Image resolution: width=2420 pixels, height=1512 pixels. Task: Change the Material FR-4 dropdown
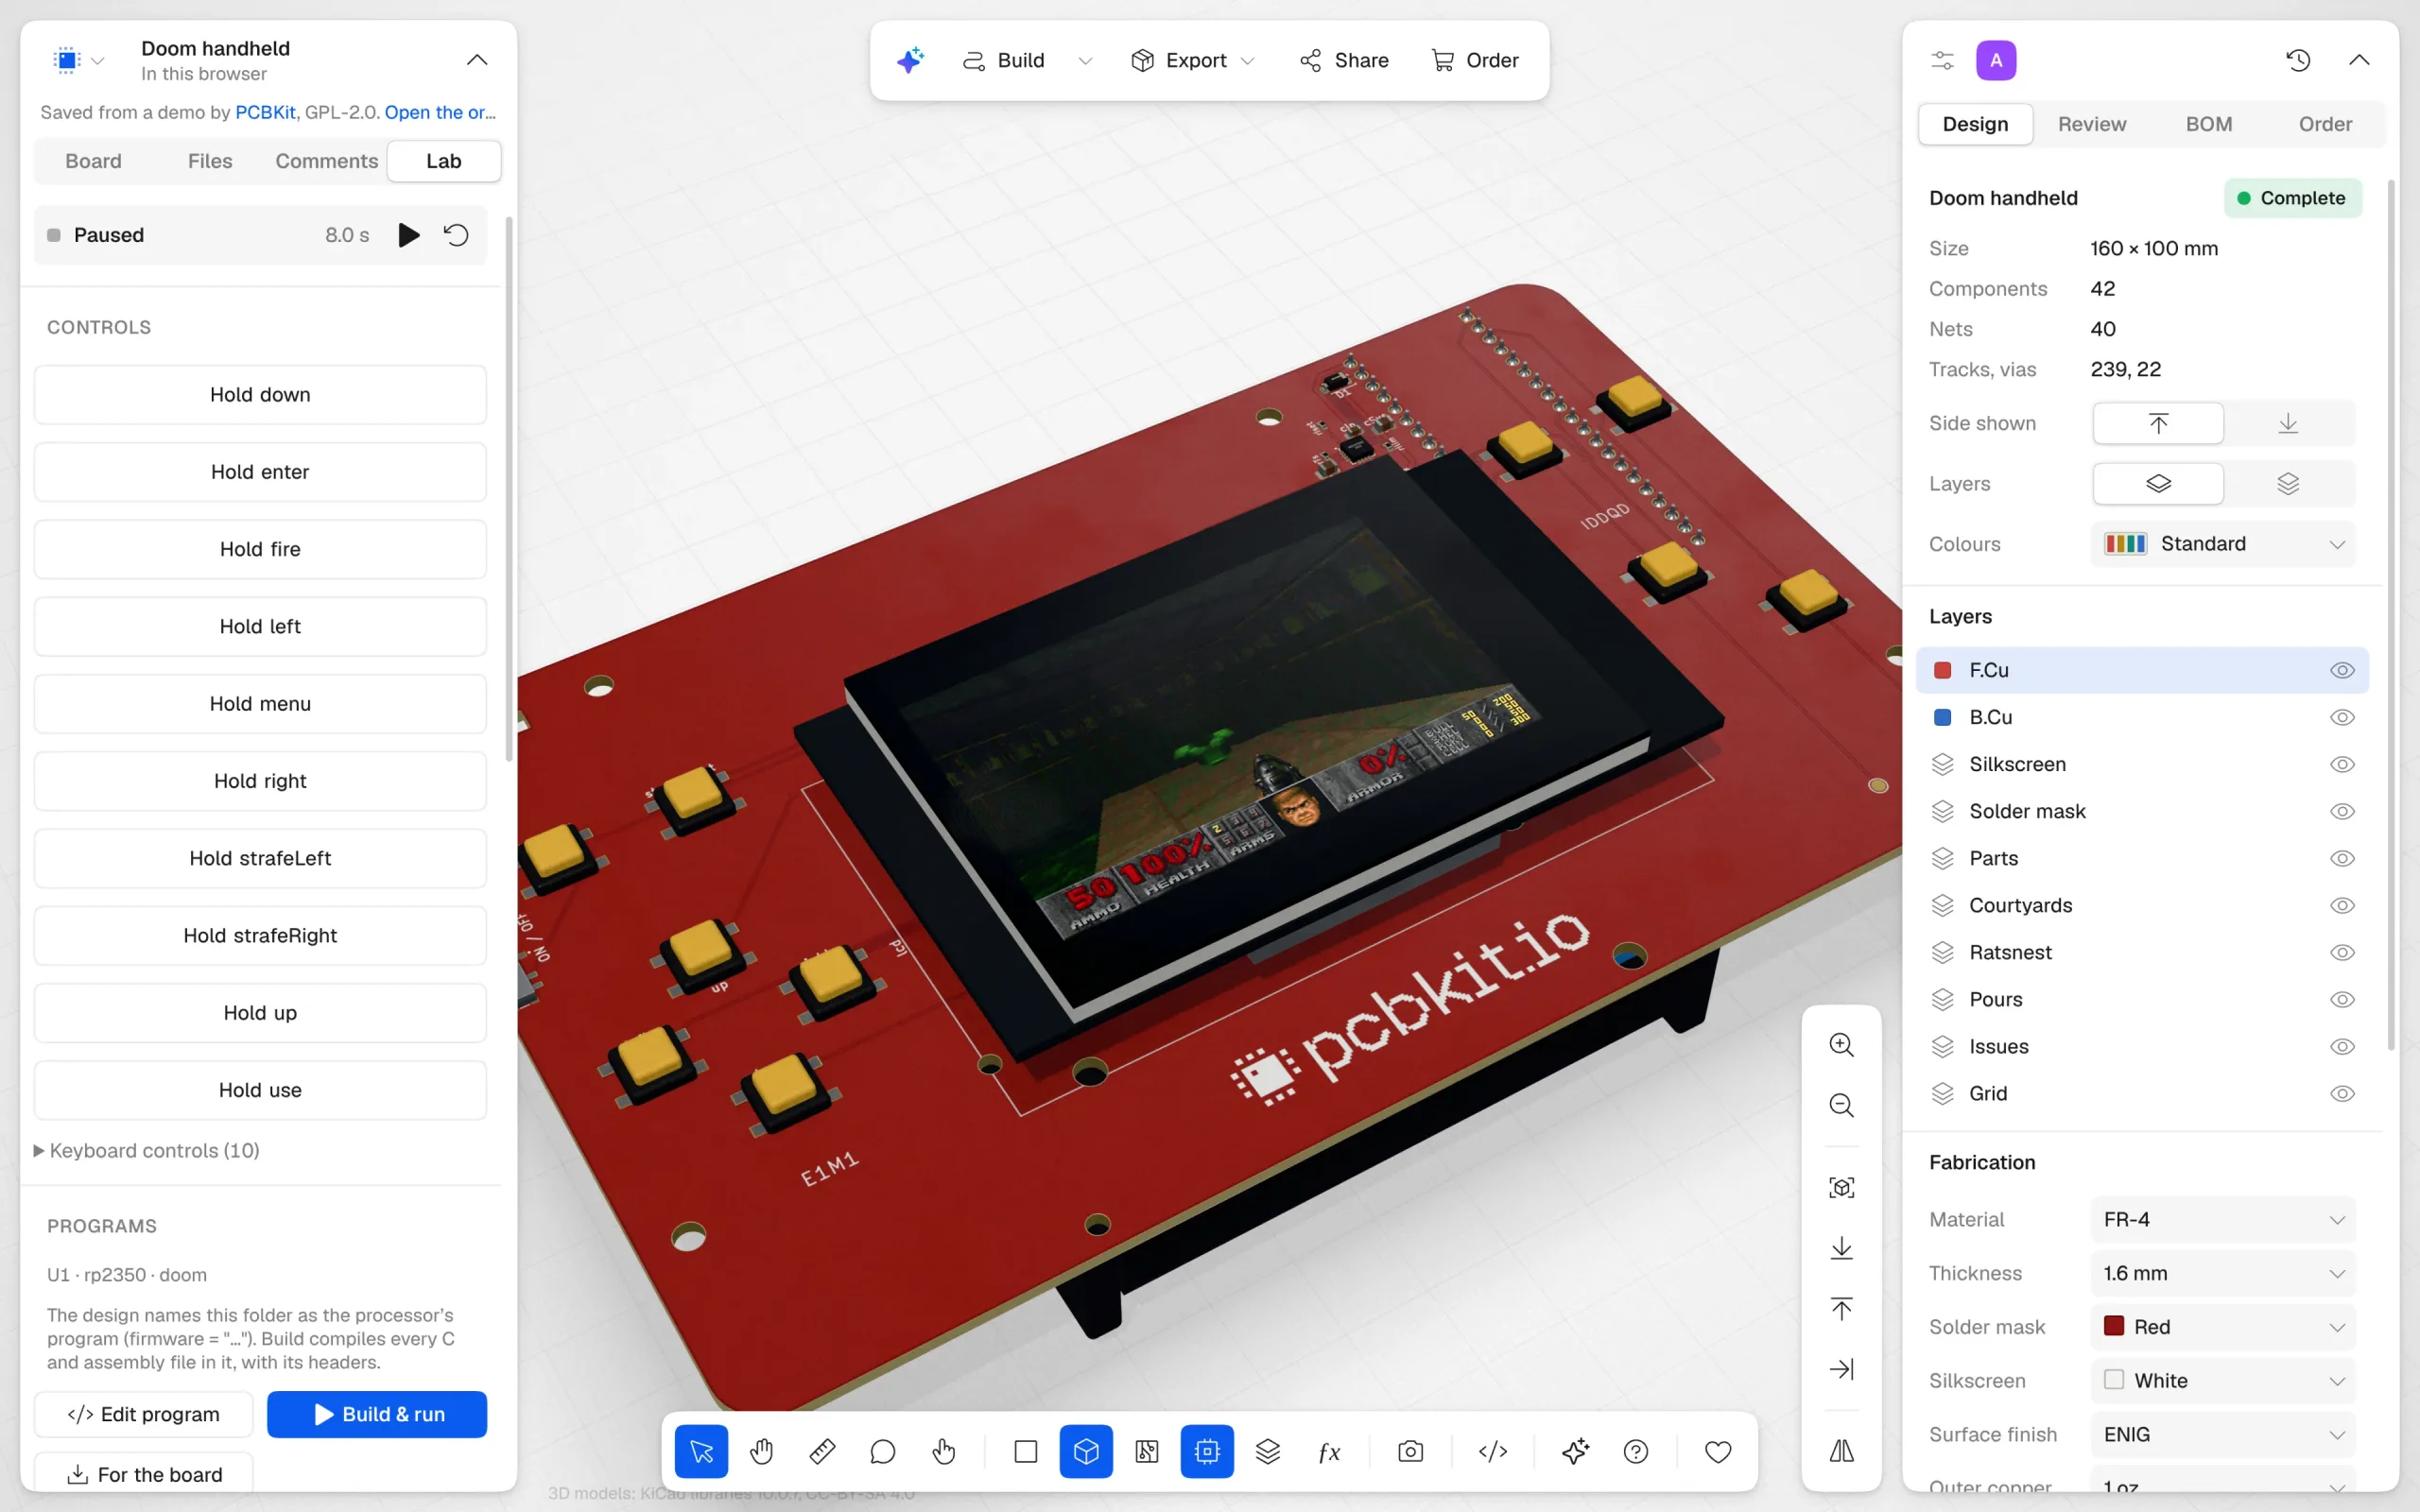coord(2223,1219)
